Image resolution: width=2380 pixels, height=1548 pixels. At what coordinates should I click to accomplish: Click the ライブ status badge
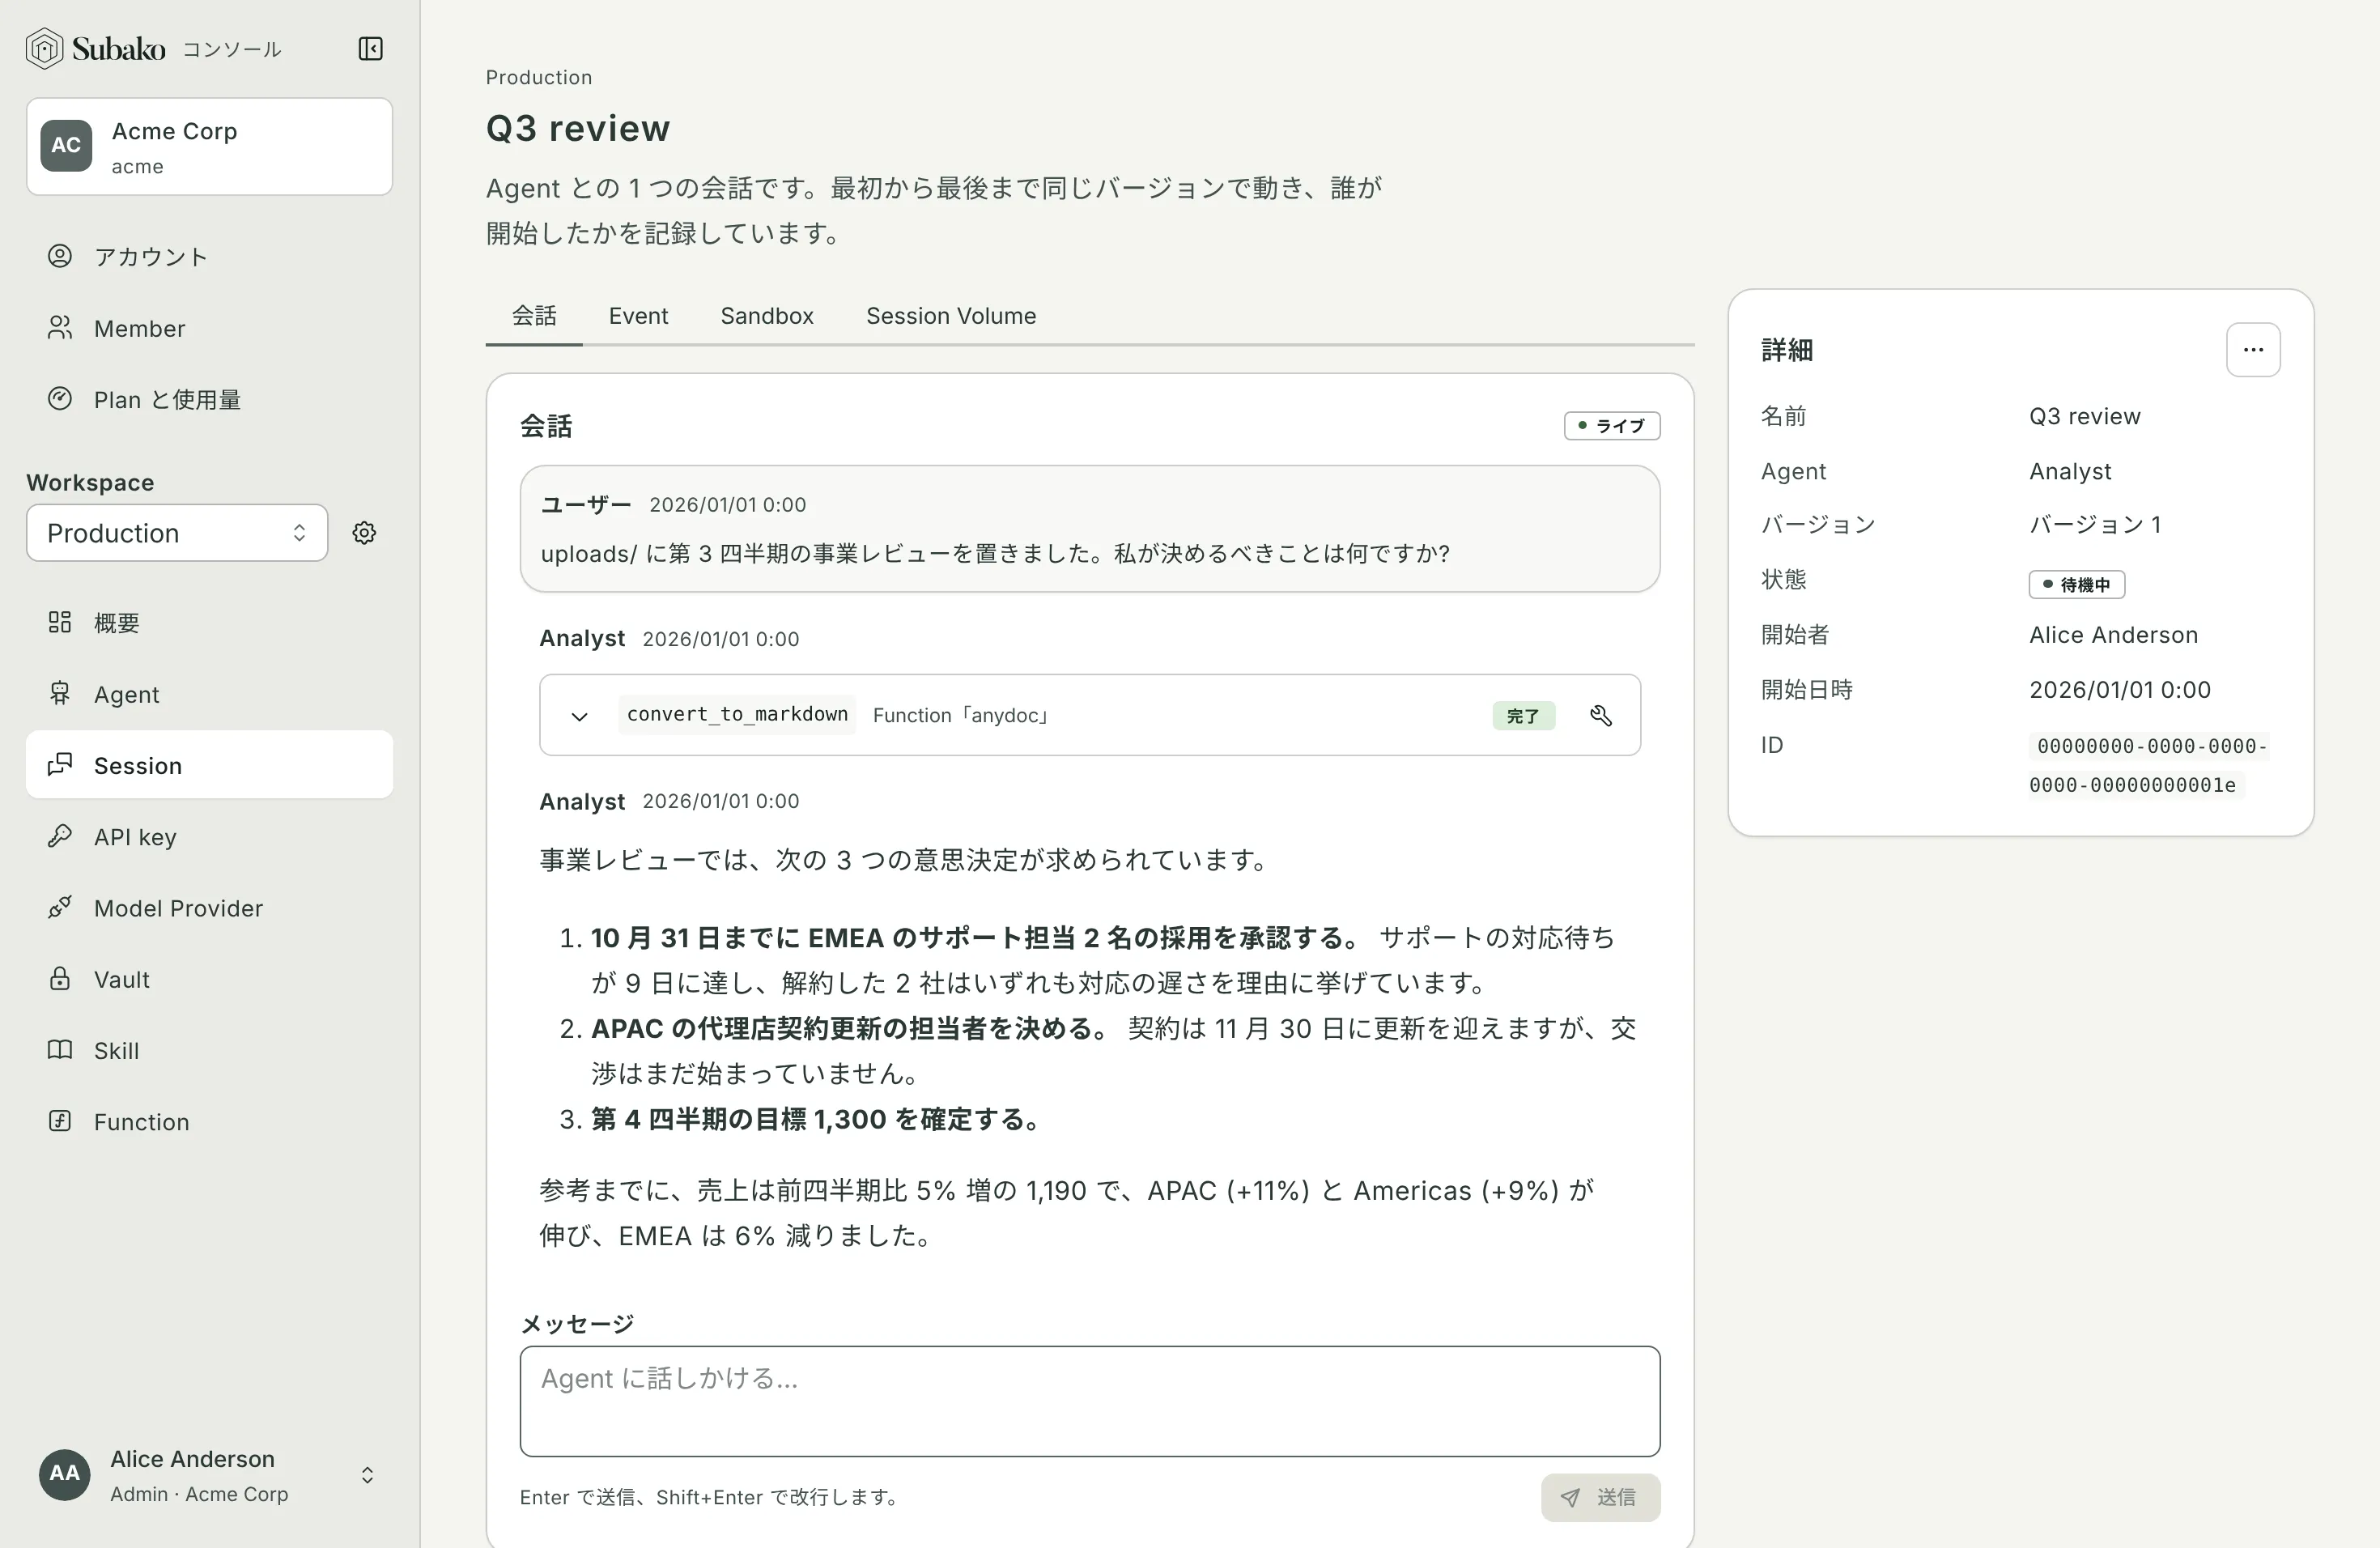coord(1612,426)
